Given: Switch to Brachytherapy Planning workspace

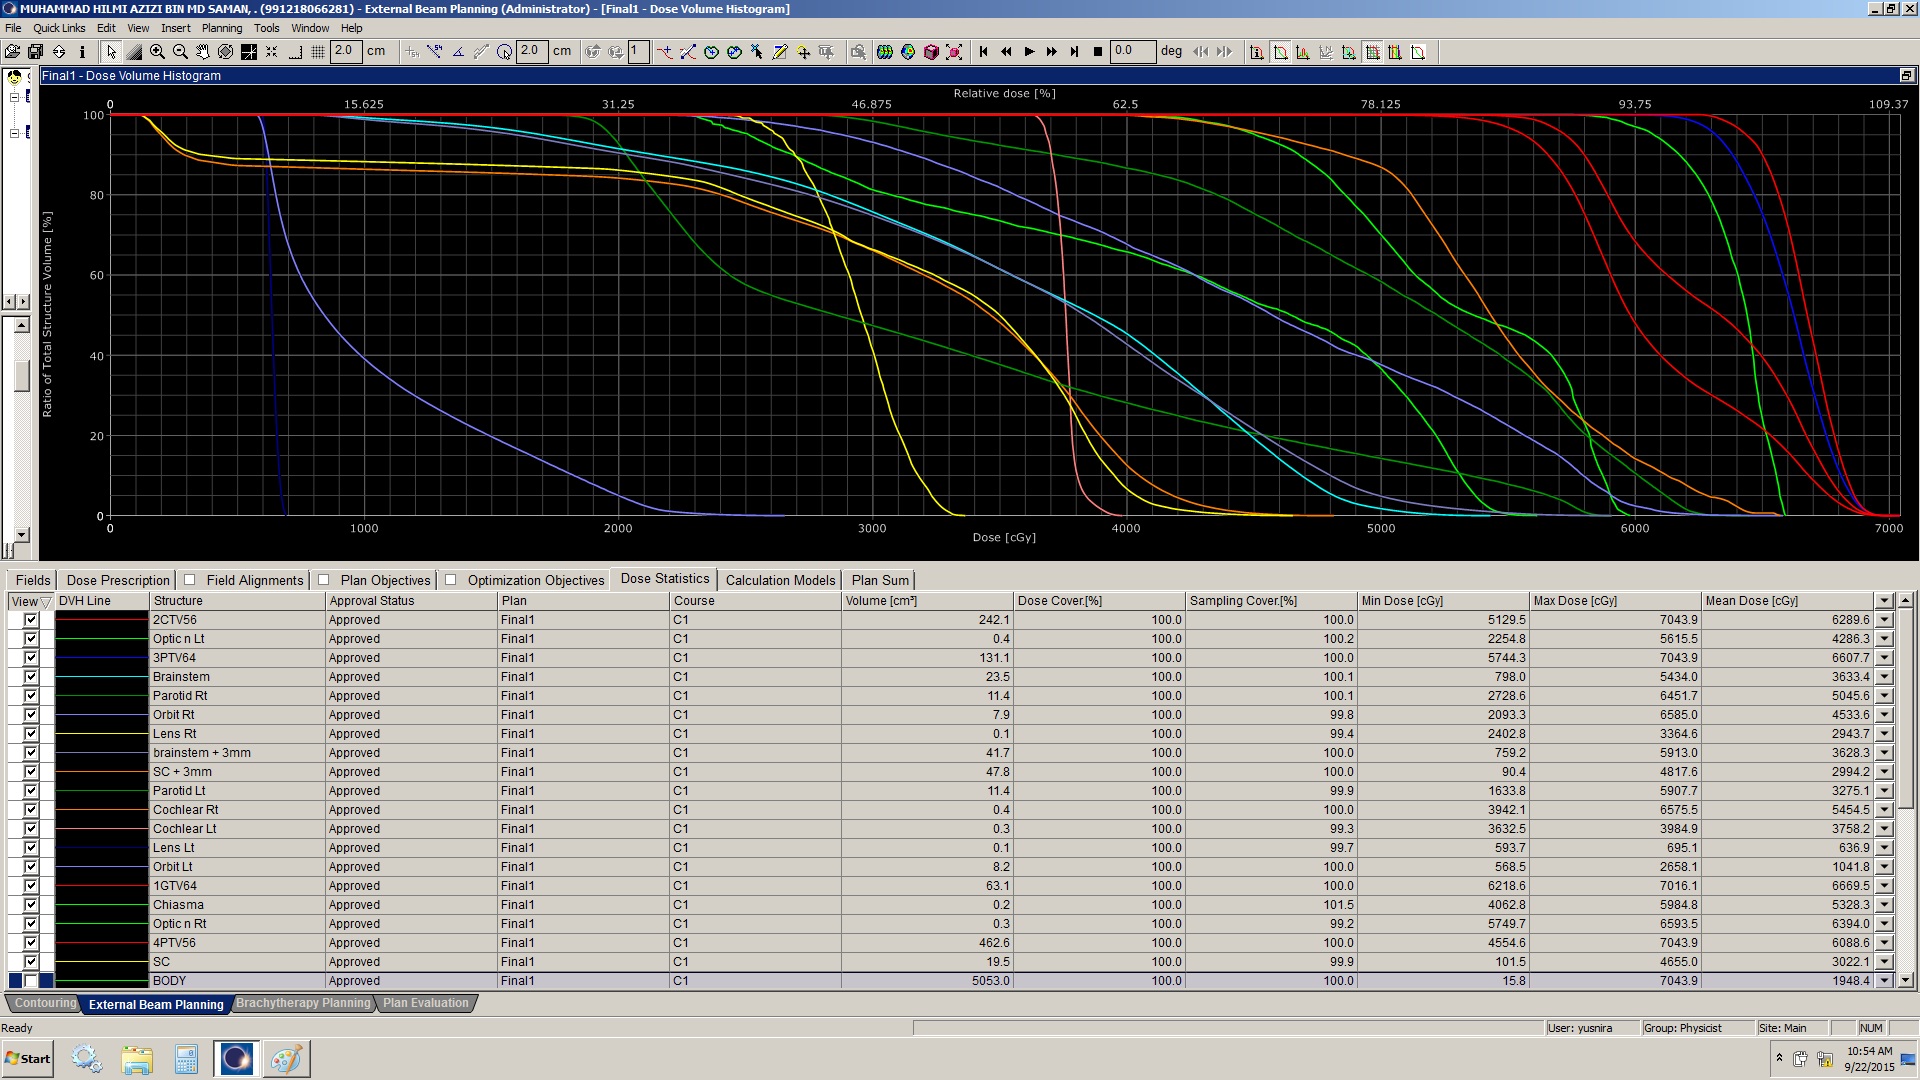Looking at the screenshot, I should pos(303,1003).
